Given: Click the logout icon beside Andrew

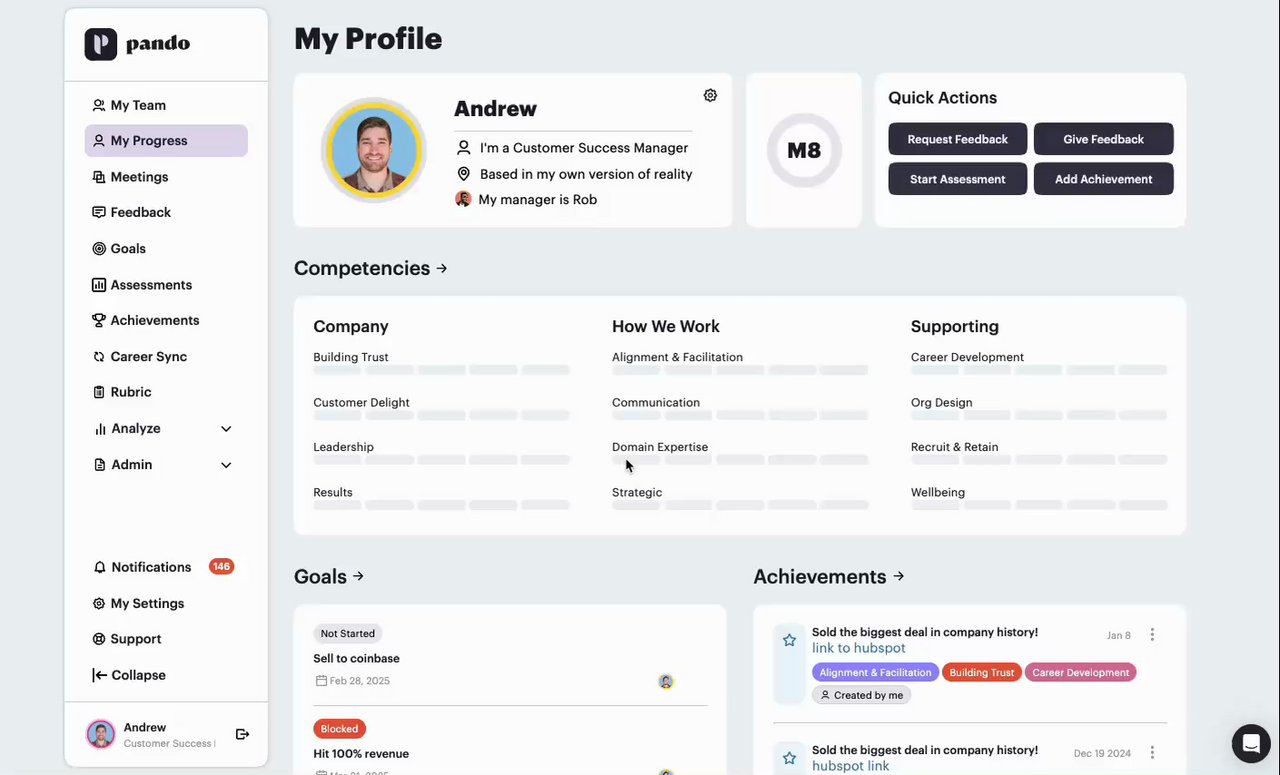Looking at the screenshot, I should (242, 734).
